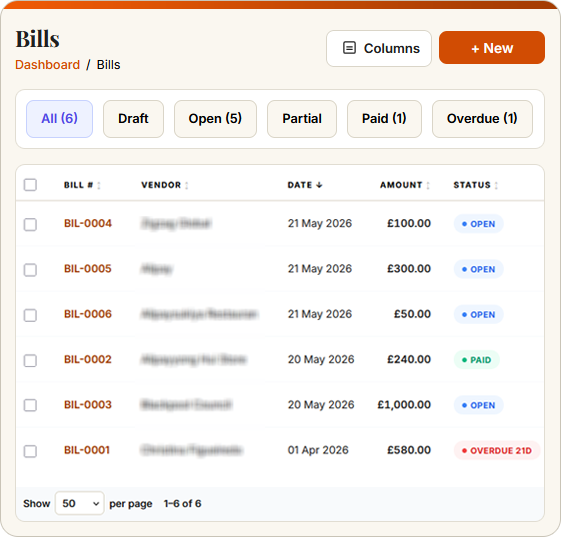561x537 pixels.
Task: Open the Overdue (1) tab
Action: point(482,119)
